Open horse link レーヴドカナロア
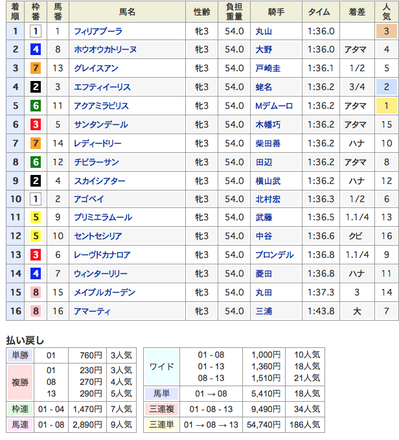The image size is (399, 440). [102, 255]
